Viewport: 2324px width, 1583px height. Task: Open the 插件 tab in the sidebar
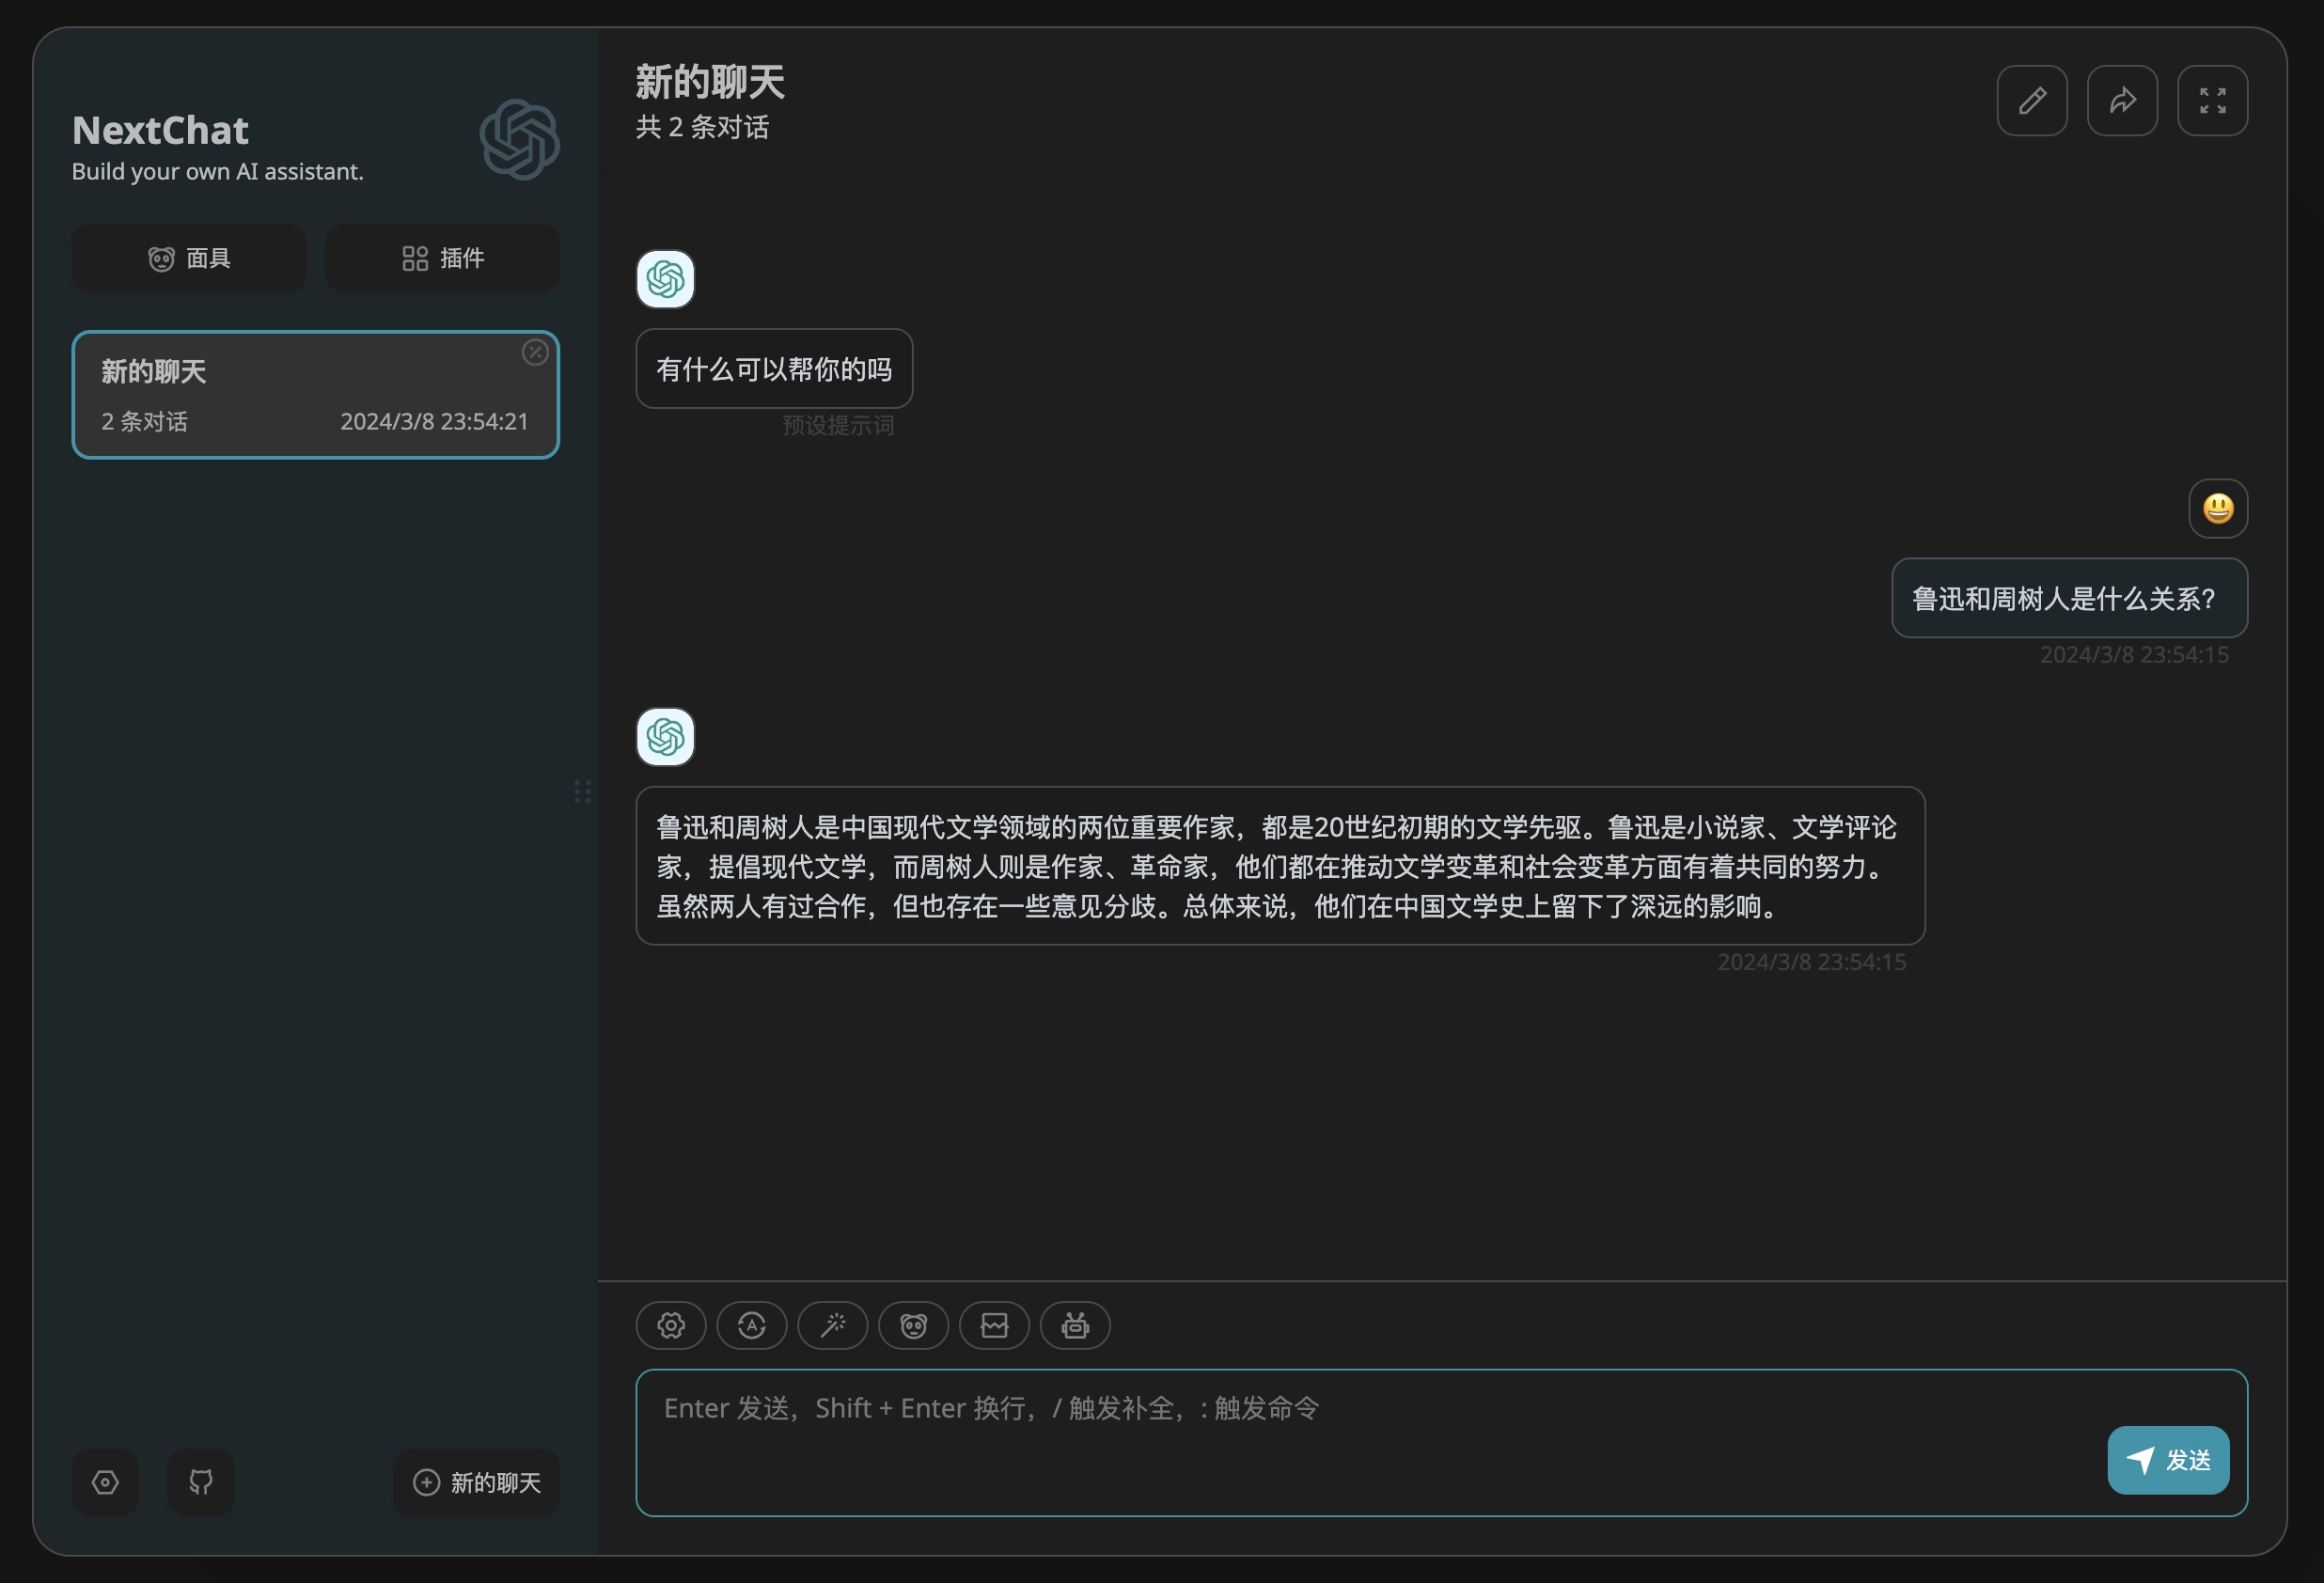click(442, 258)
